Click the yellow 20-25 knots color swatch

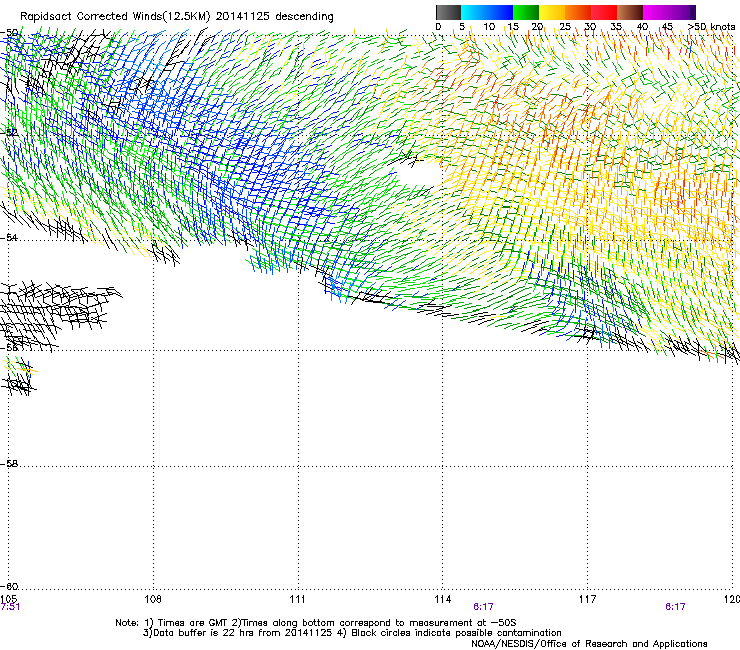pyautogui.click(x=552, y=12)
